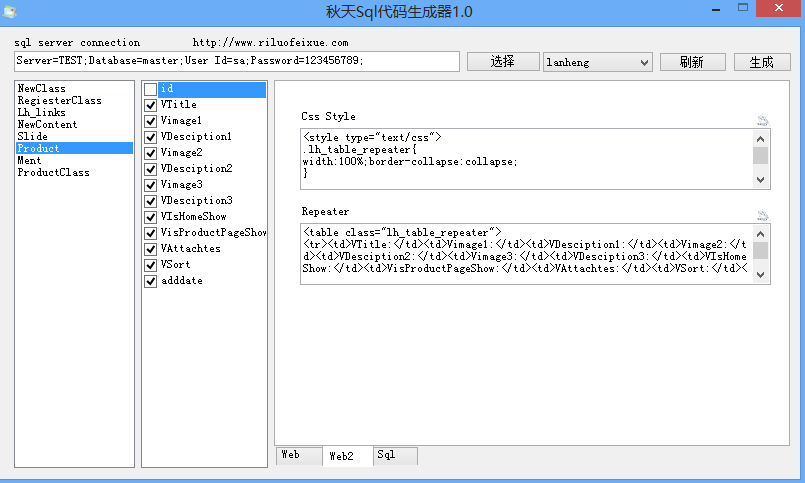Maximize the application window

[743, 8]
